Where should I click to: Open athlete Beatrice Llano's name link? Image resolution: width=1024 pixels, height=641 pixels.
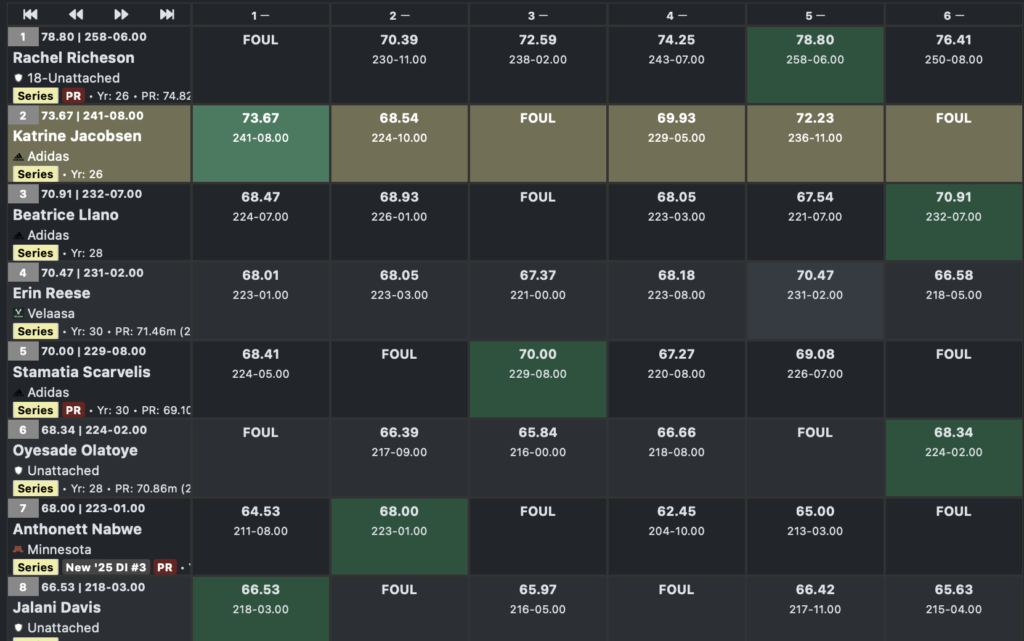pyautogui.click(x=65, y=215)
